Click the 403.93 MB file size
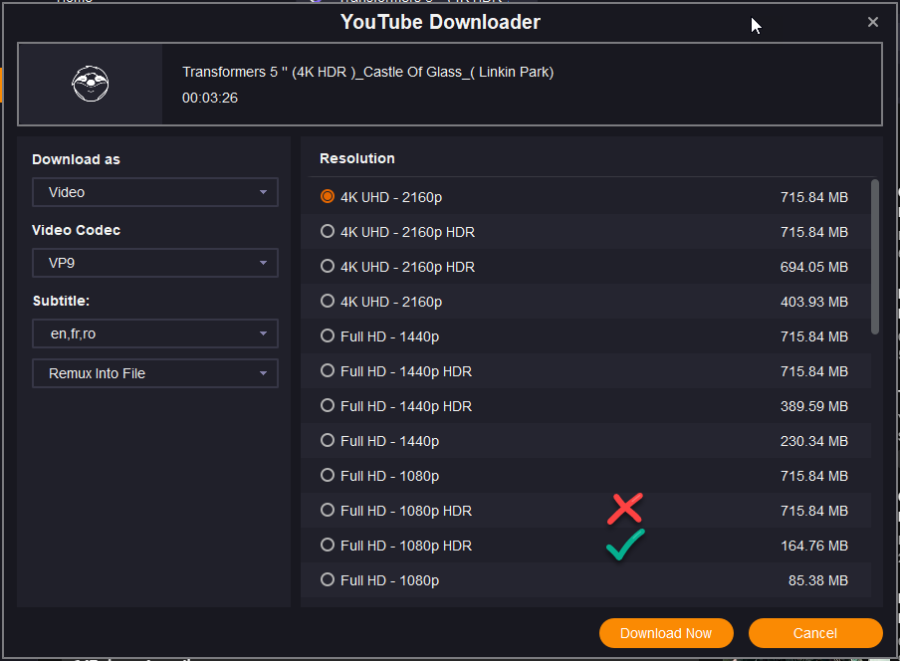Screen dimensions: 900x661 [814, 302]
